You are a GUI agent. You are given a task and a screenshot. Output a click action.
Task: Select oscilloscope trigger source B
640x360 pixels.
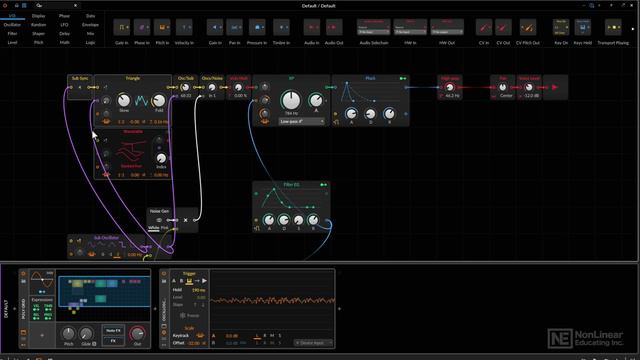(181, 281)
